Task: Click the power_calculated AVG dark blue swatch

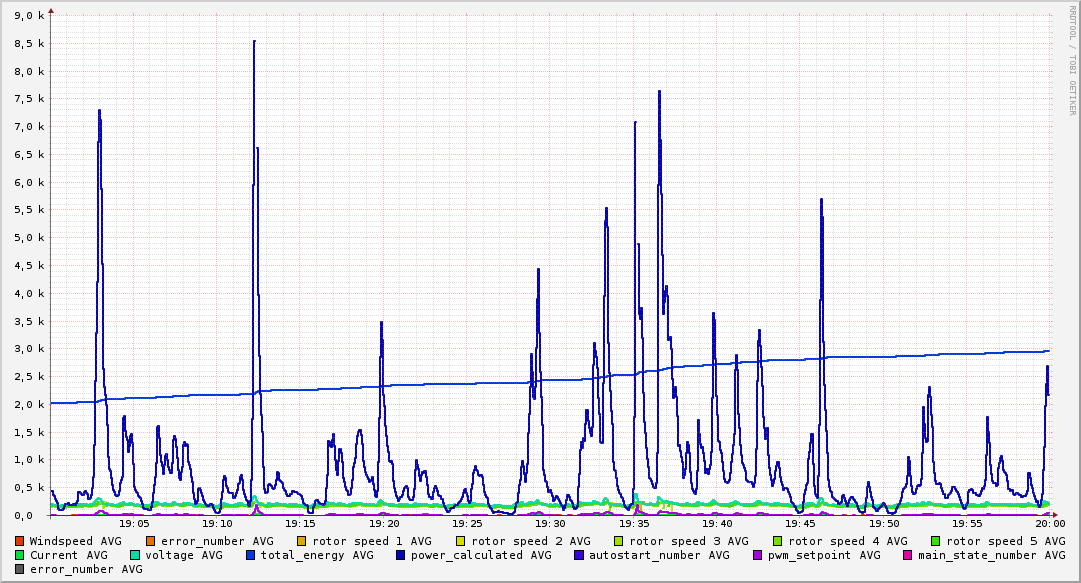Action: click(401, 555)
